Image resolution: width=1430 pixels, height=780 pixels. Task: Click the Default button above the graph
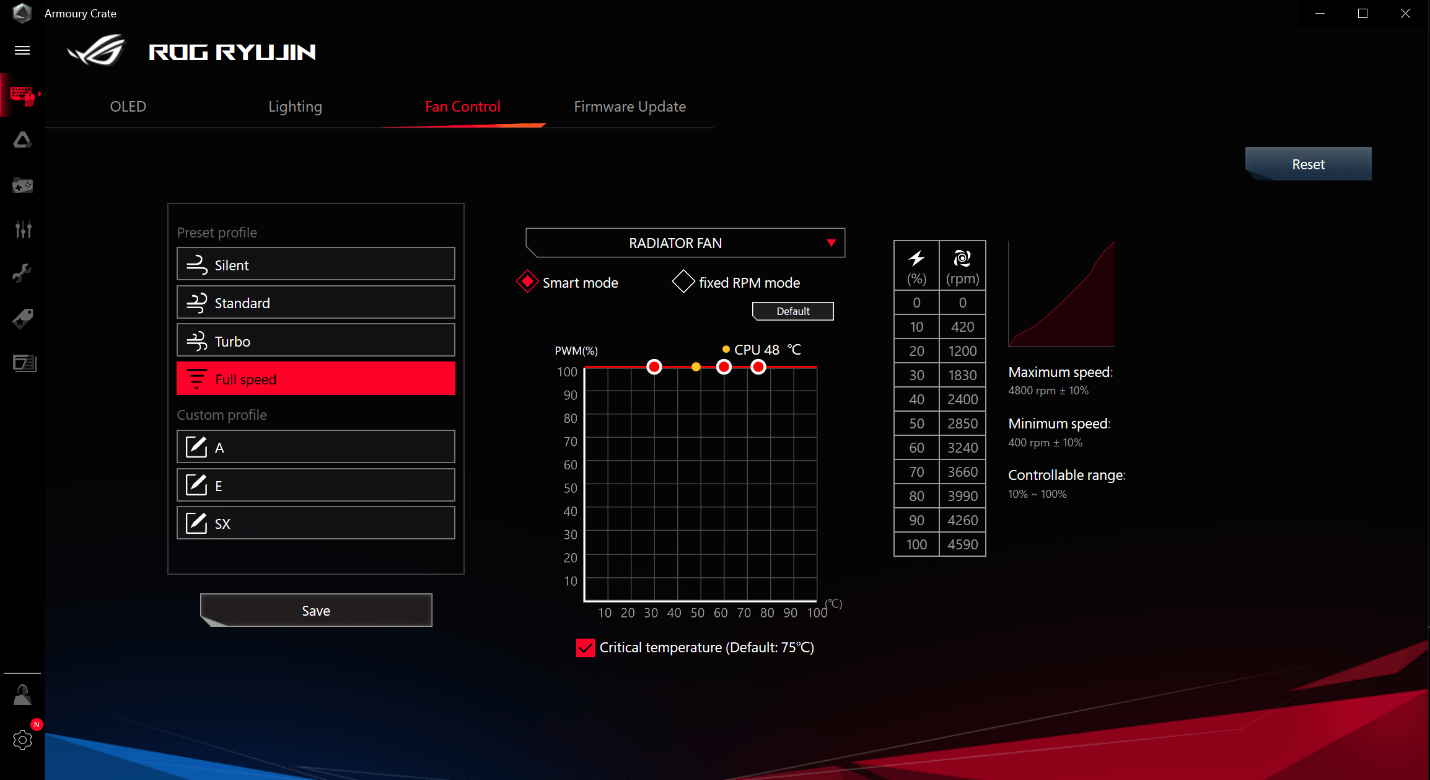click(793, 311)
